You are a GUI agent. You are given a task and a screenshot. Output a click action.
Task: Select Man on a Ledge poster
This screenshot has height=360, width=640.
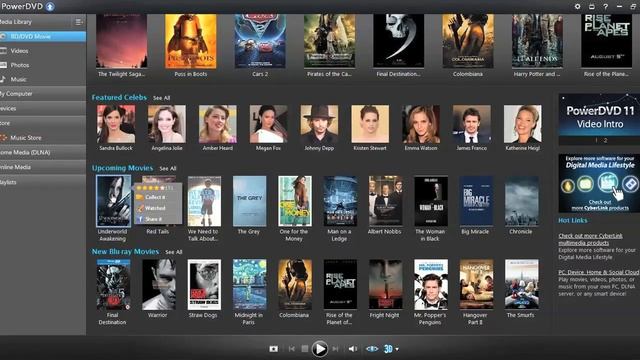340,201
